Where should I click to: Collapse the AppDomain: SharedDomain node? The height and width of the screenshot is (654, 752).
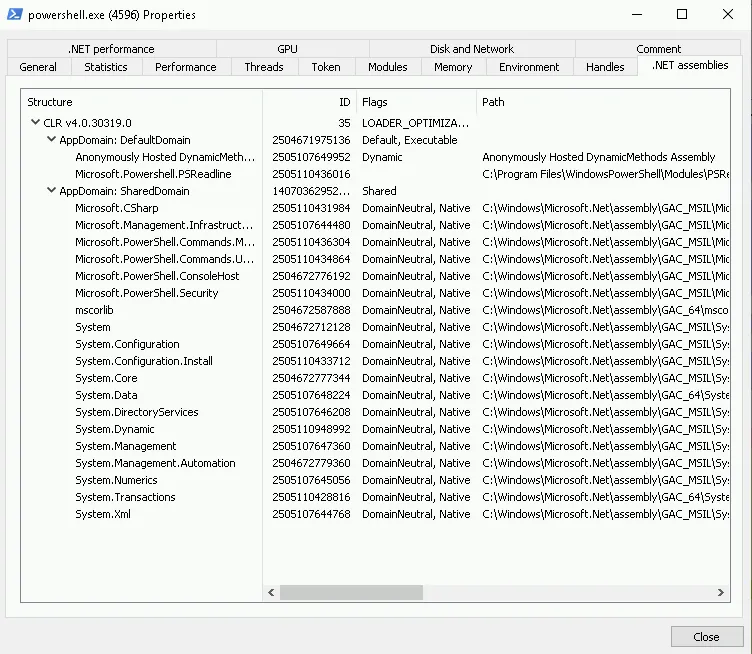pyautogui.click(x=51, y=190)
